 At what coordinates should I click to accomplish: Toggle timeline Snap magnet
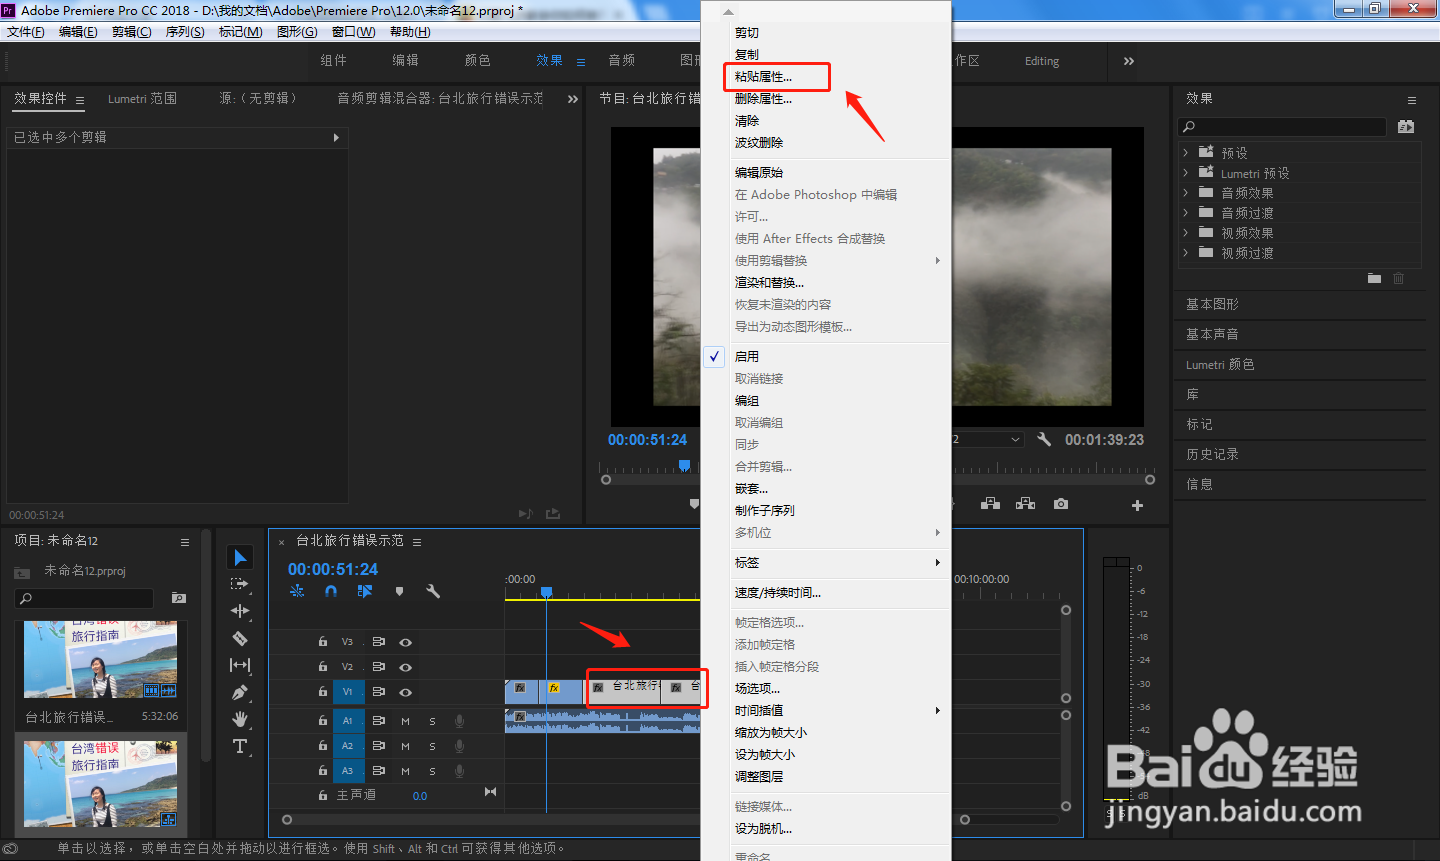tap(331, 591)
